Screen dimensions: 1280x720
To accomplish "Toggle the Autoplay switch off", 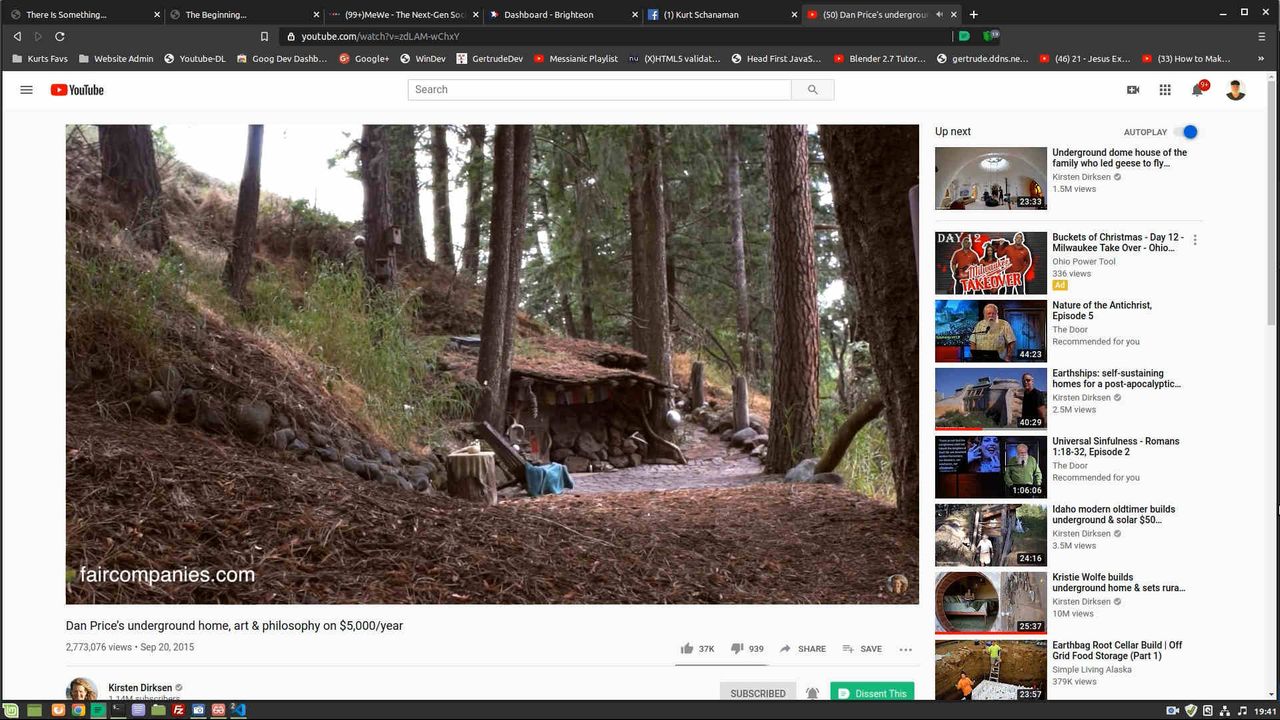I will click(1187, 132).
